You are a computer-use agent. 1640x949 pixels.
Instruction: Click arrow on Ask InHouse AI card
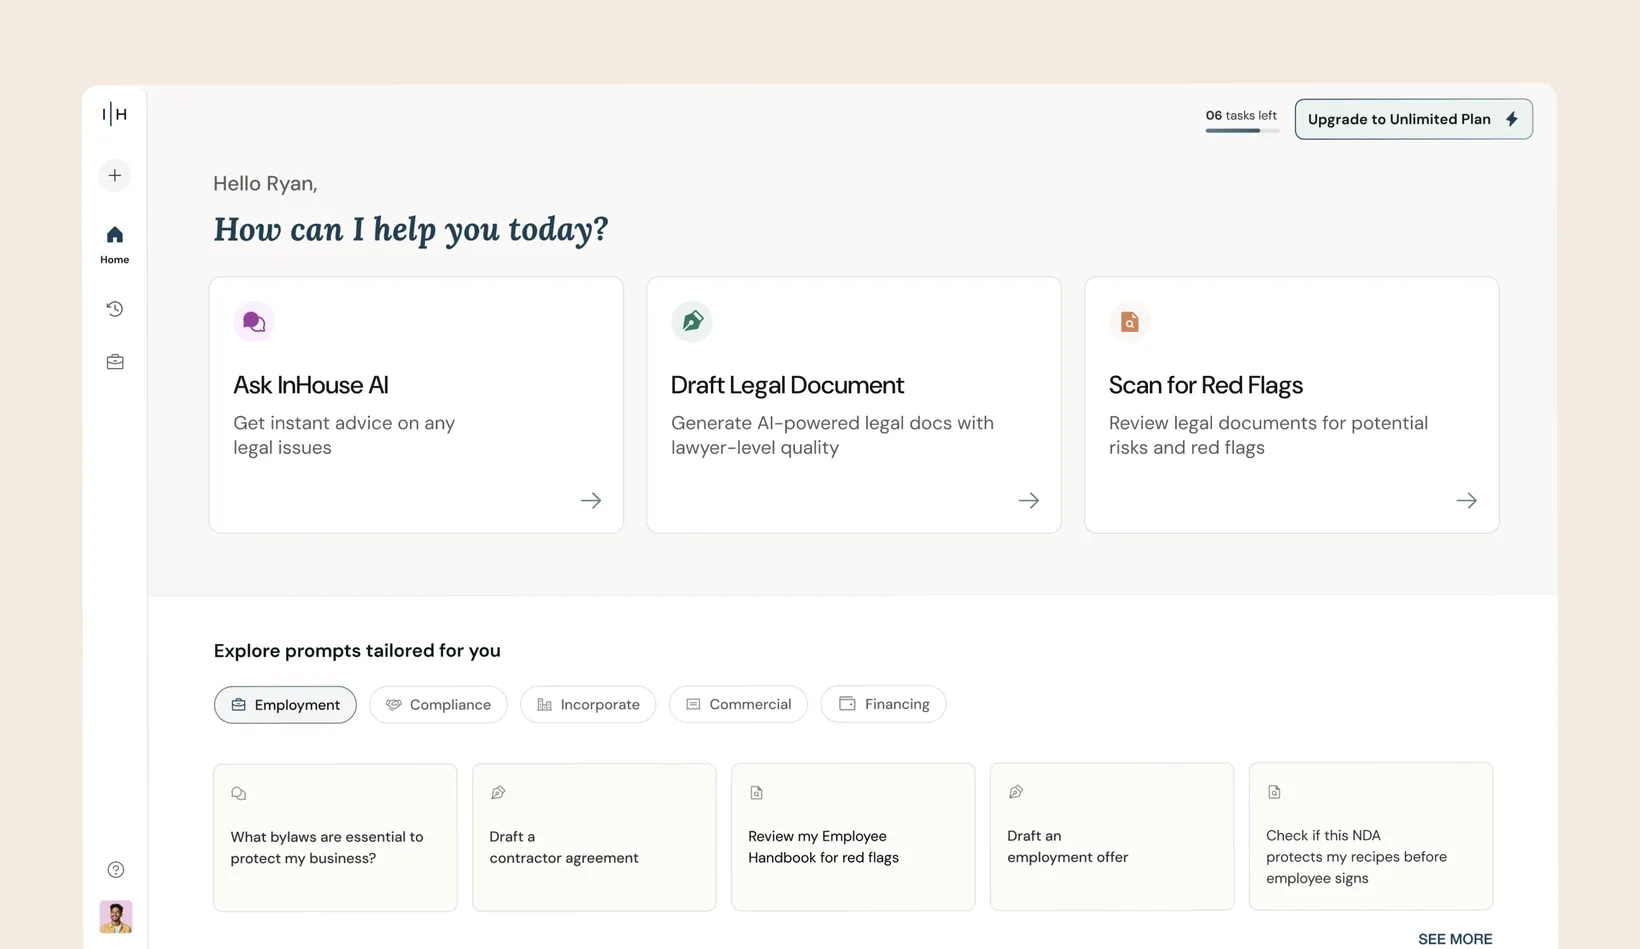point(591,501)
